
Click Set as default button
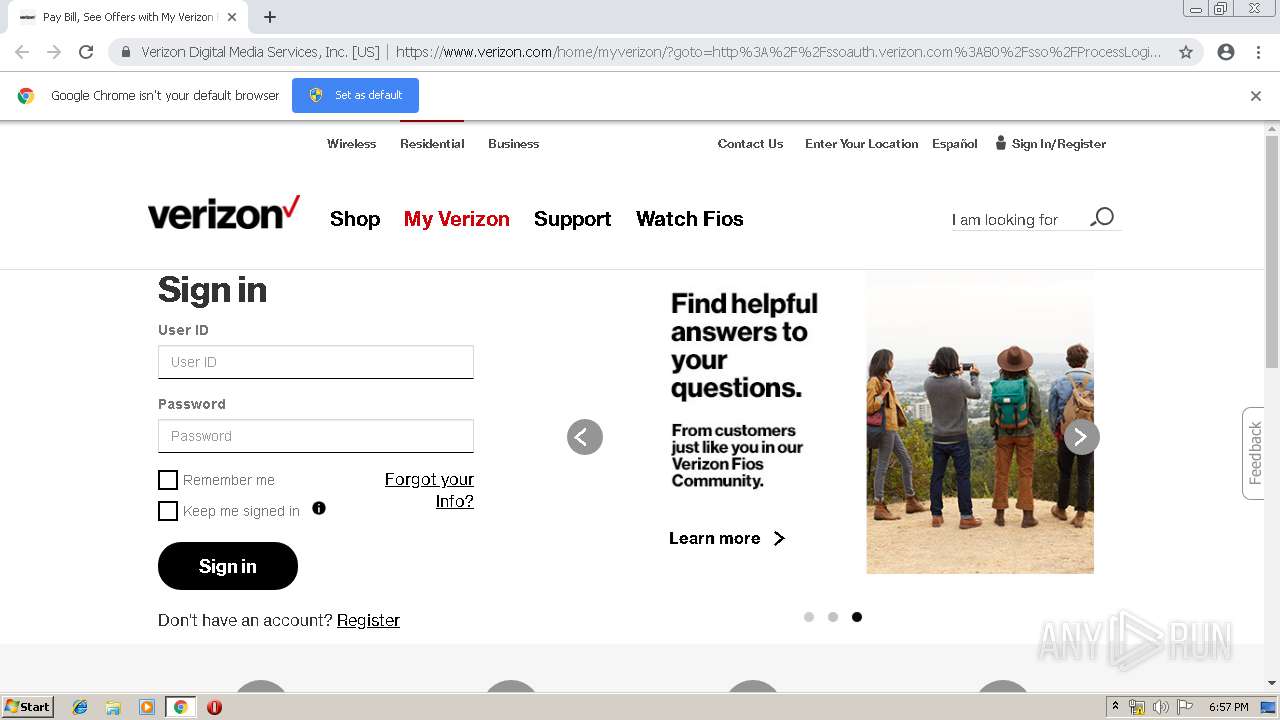pos(355,95)
